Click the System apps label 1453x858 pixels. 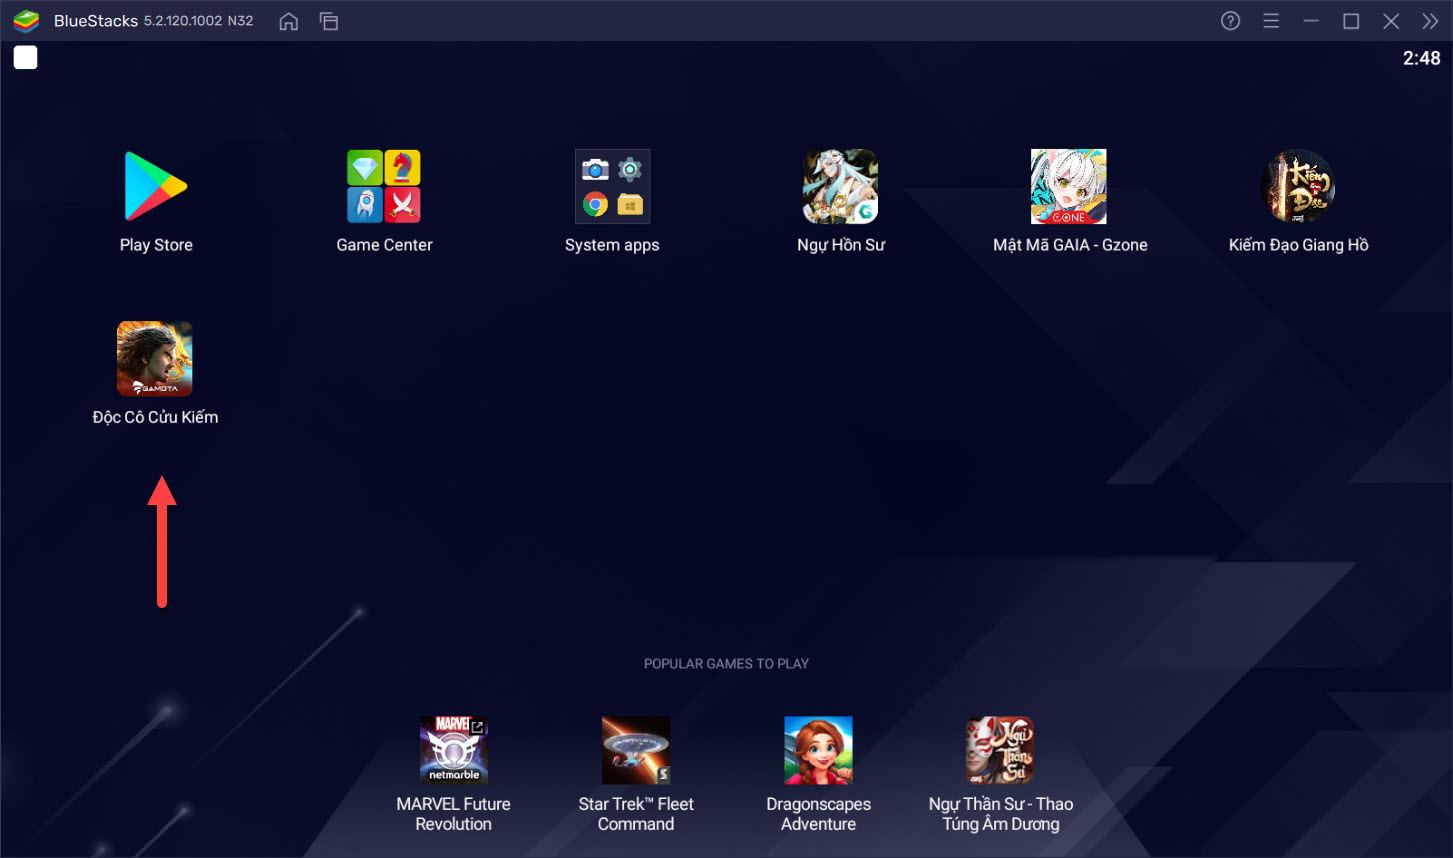[x=612, y=245]
